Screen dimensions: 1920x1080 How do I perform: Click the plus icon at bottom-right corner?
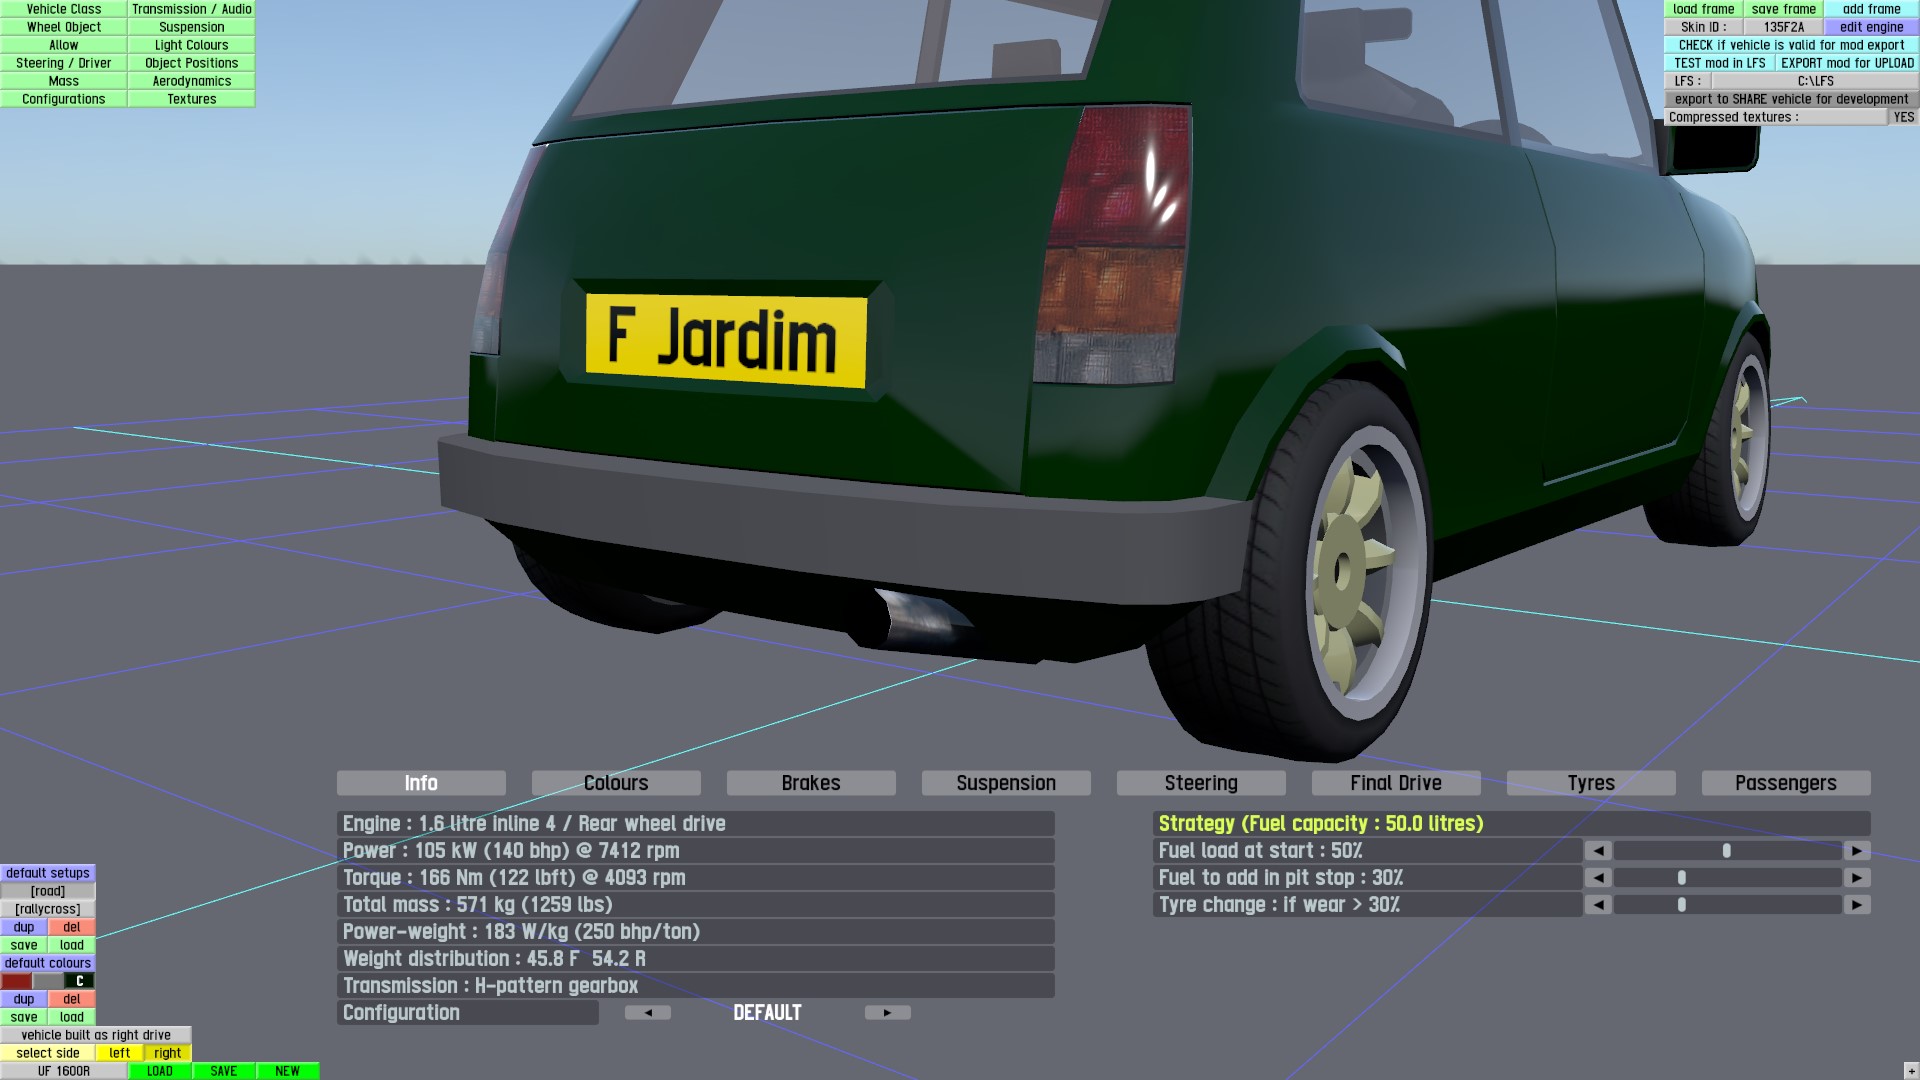pyautogui.click(x=1911, y=1072)
